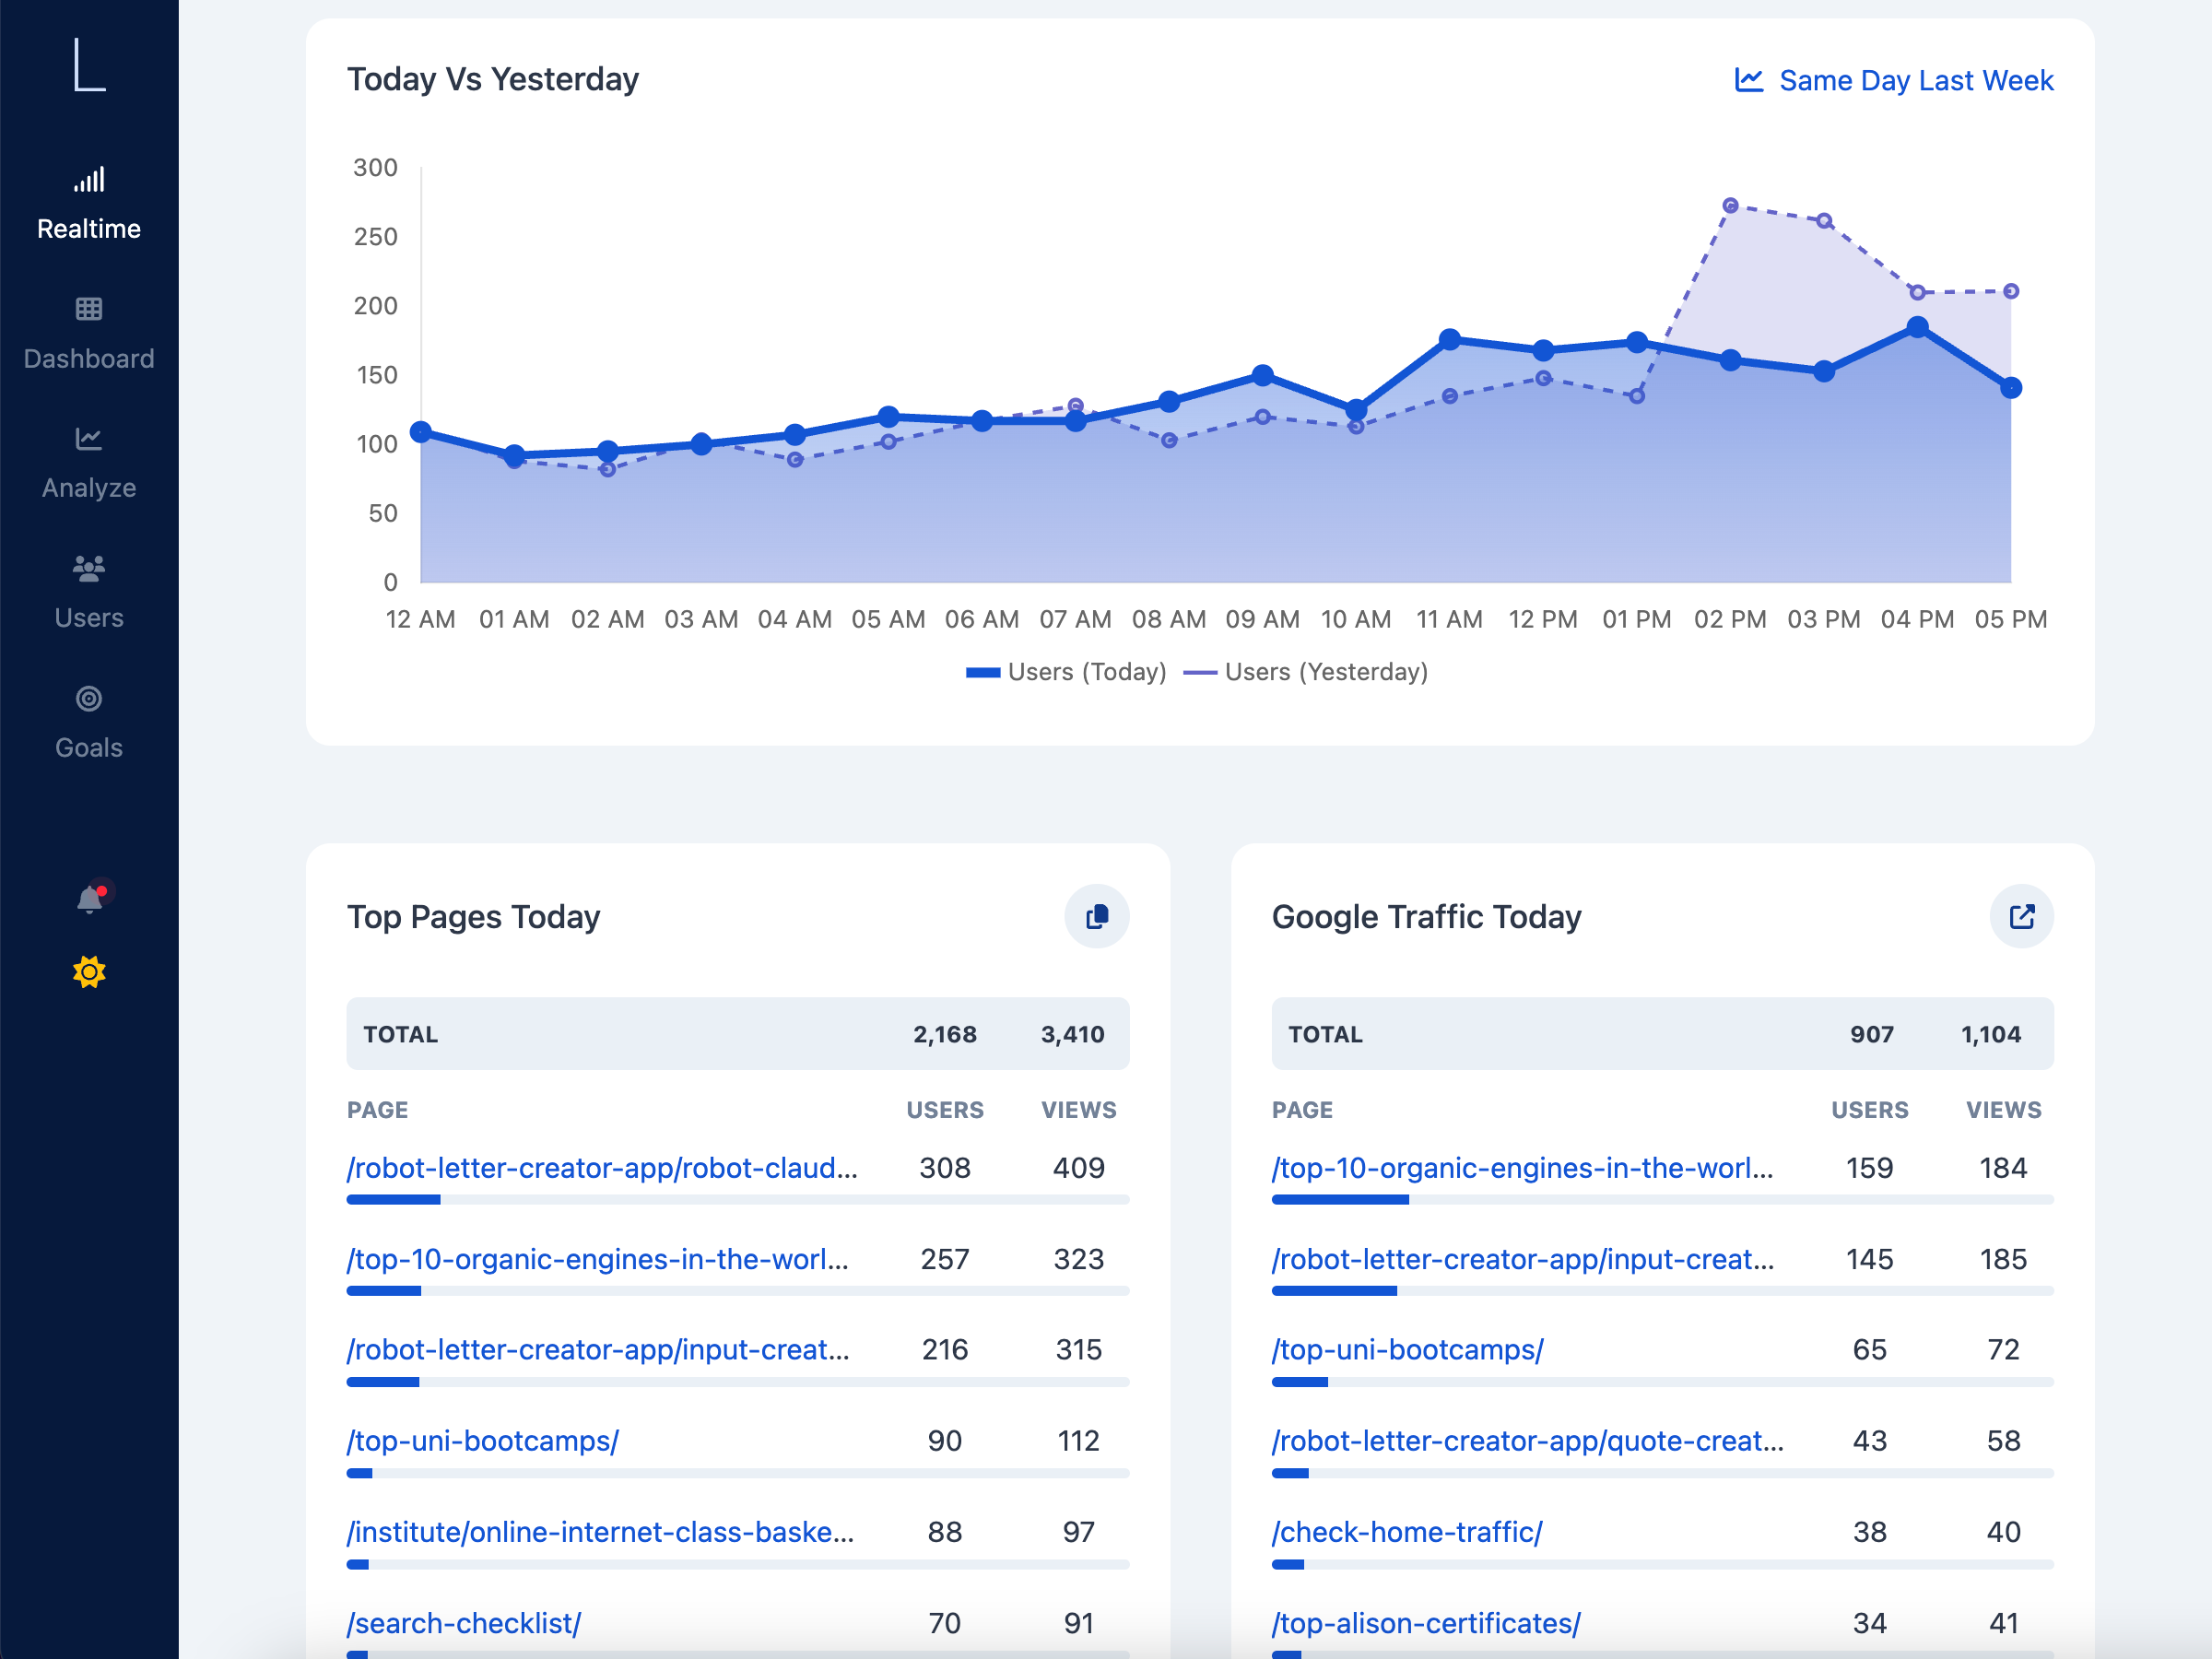2212x1659 pixels.
Task: Click the 1,104 total views value
Action: 1991,1034
